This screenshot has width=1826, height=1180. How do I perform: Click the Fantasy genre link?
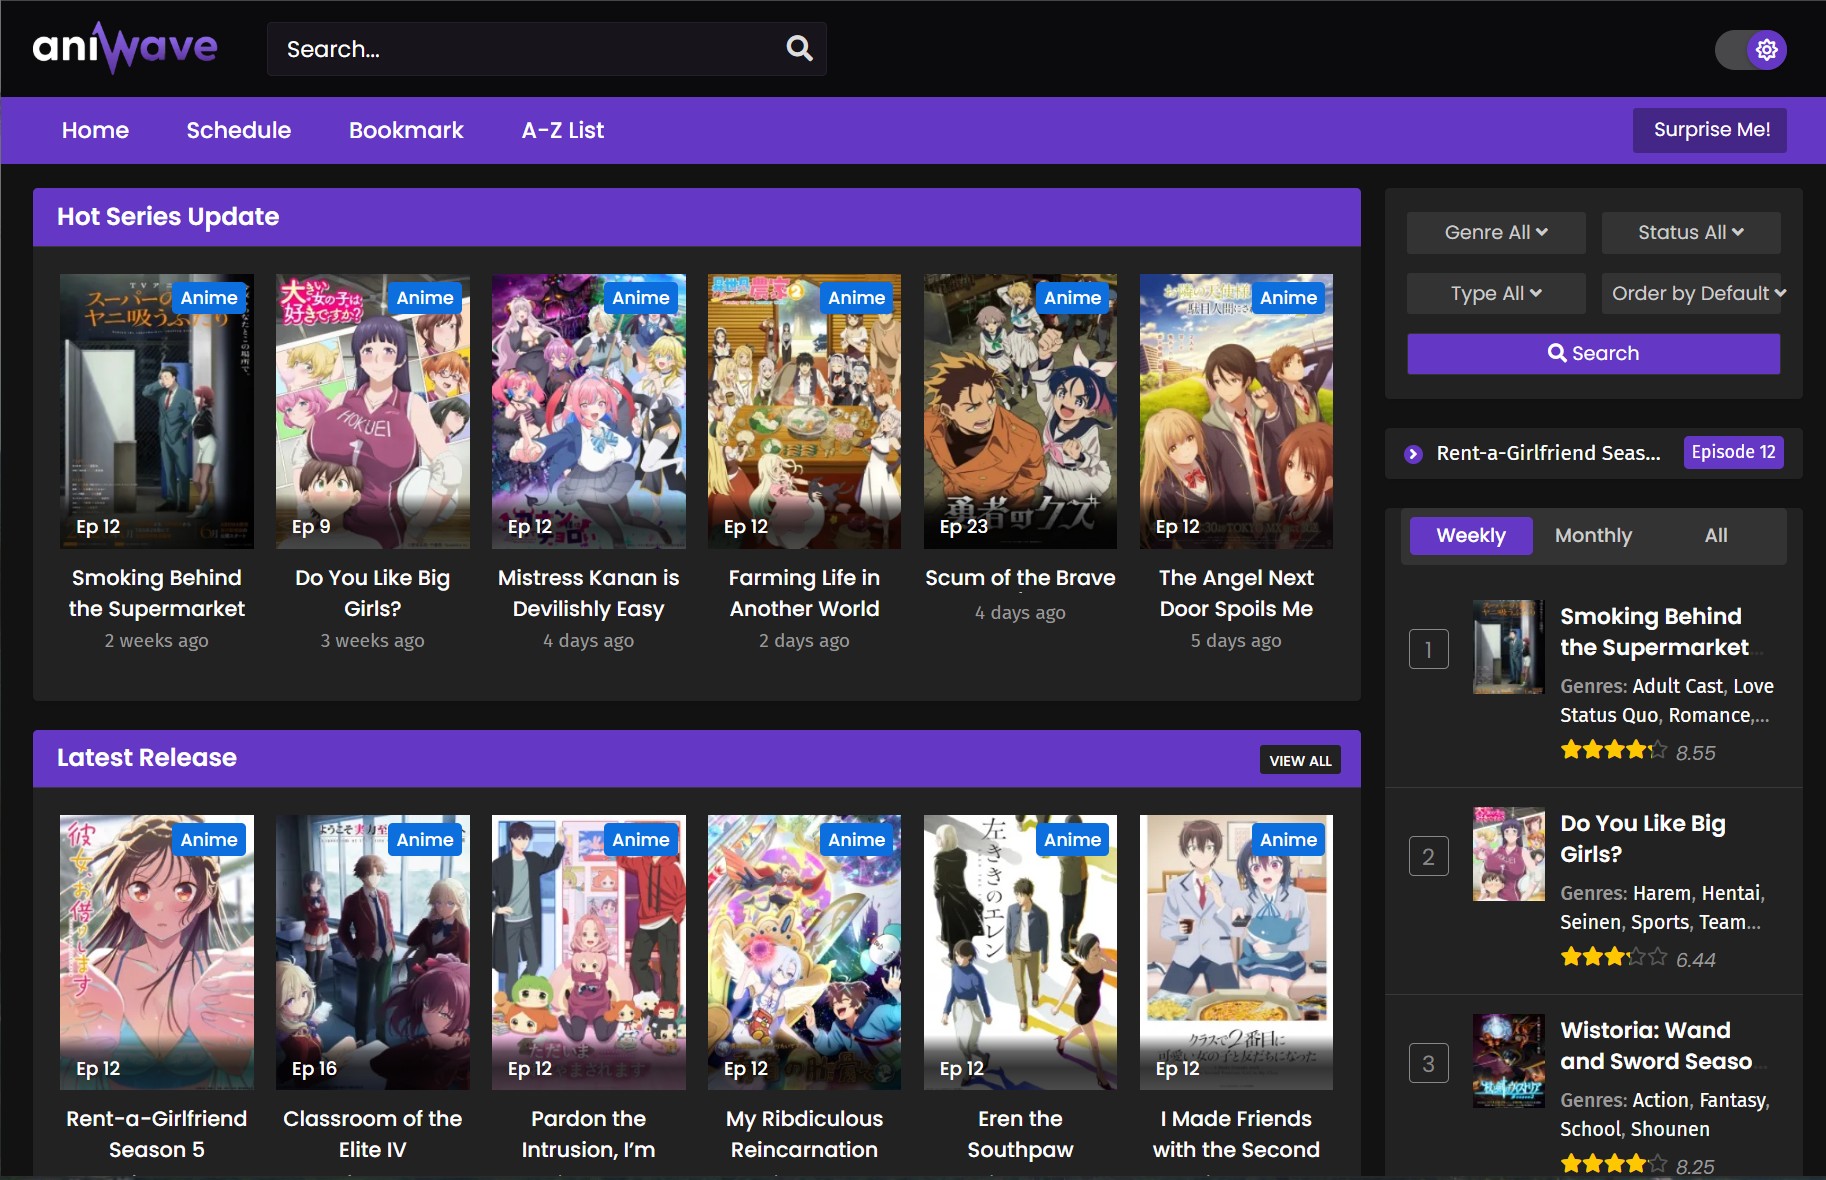click(x=1732, y=1100)
